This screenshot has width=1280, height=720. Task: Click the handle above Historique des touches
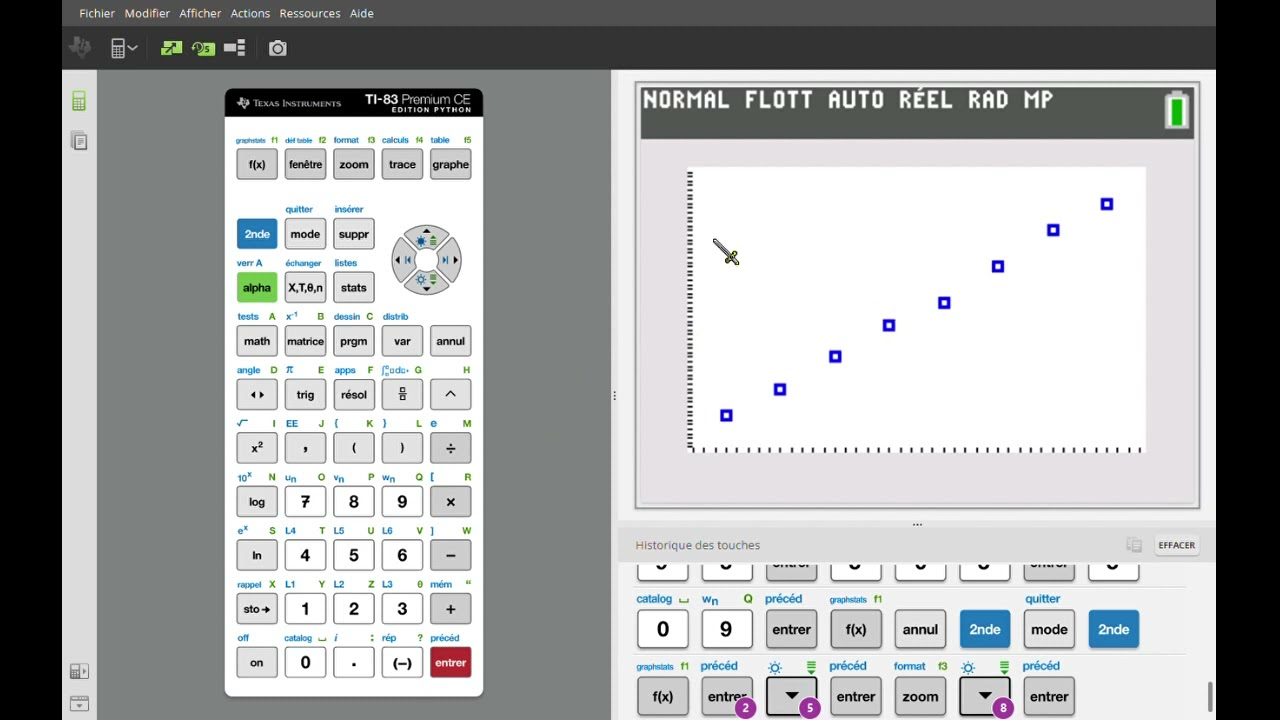(x=917, y=525)
